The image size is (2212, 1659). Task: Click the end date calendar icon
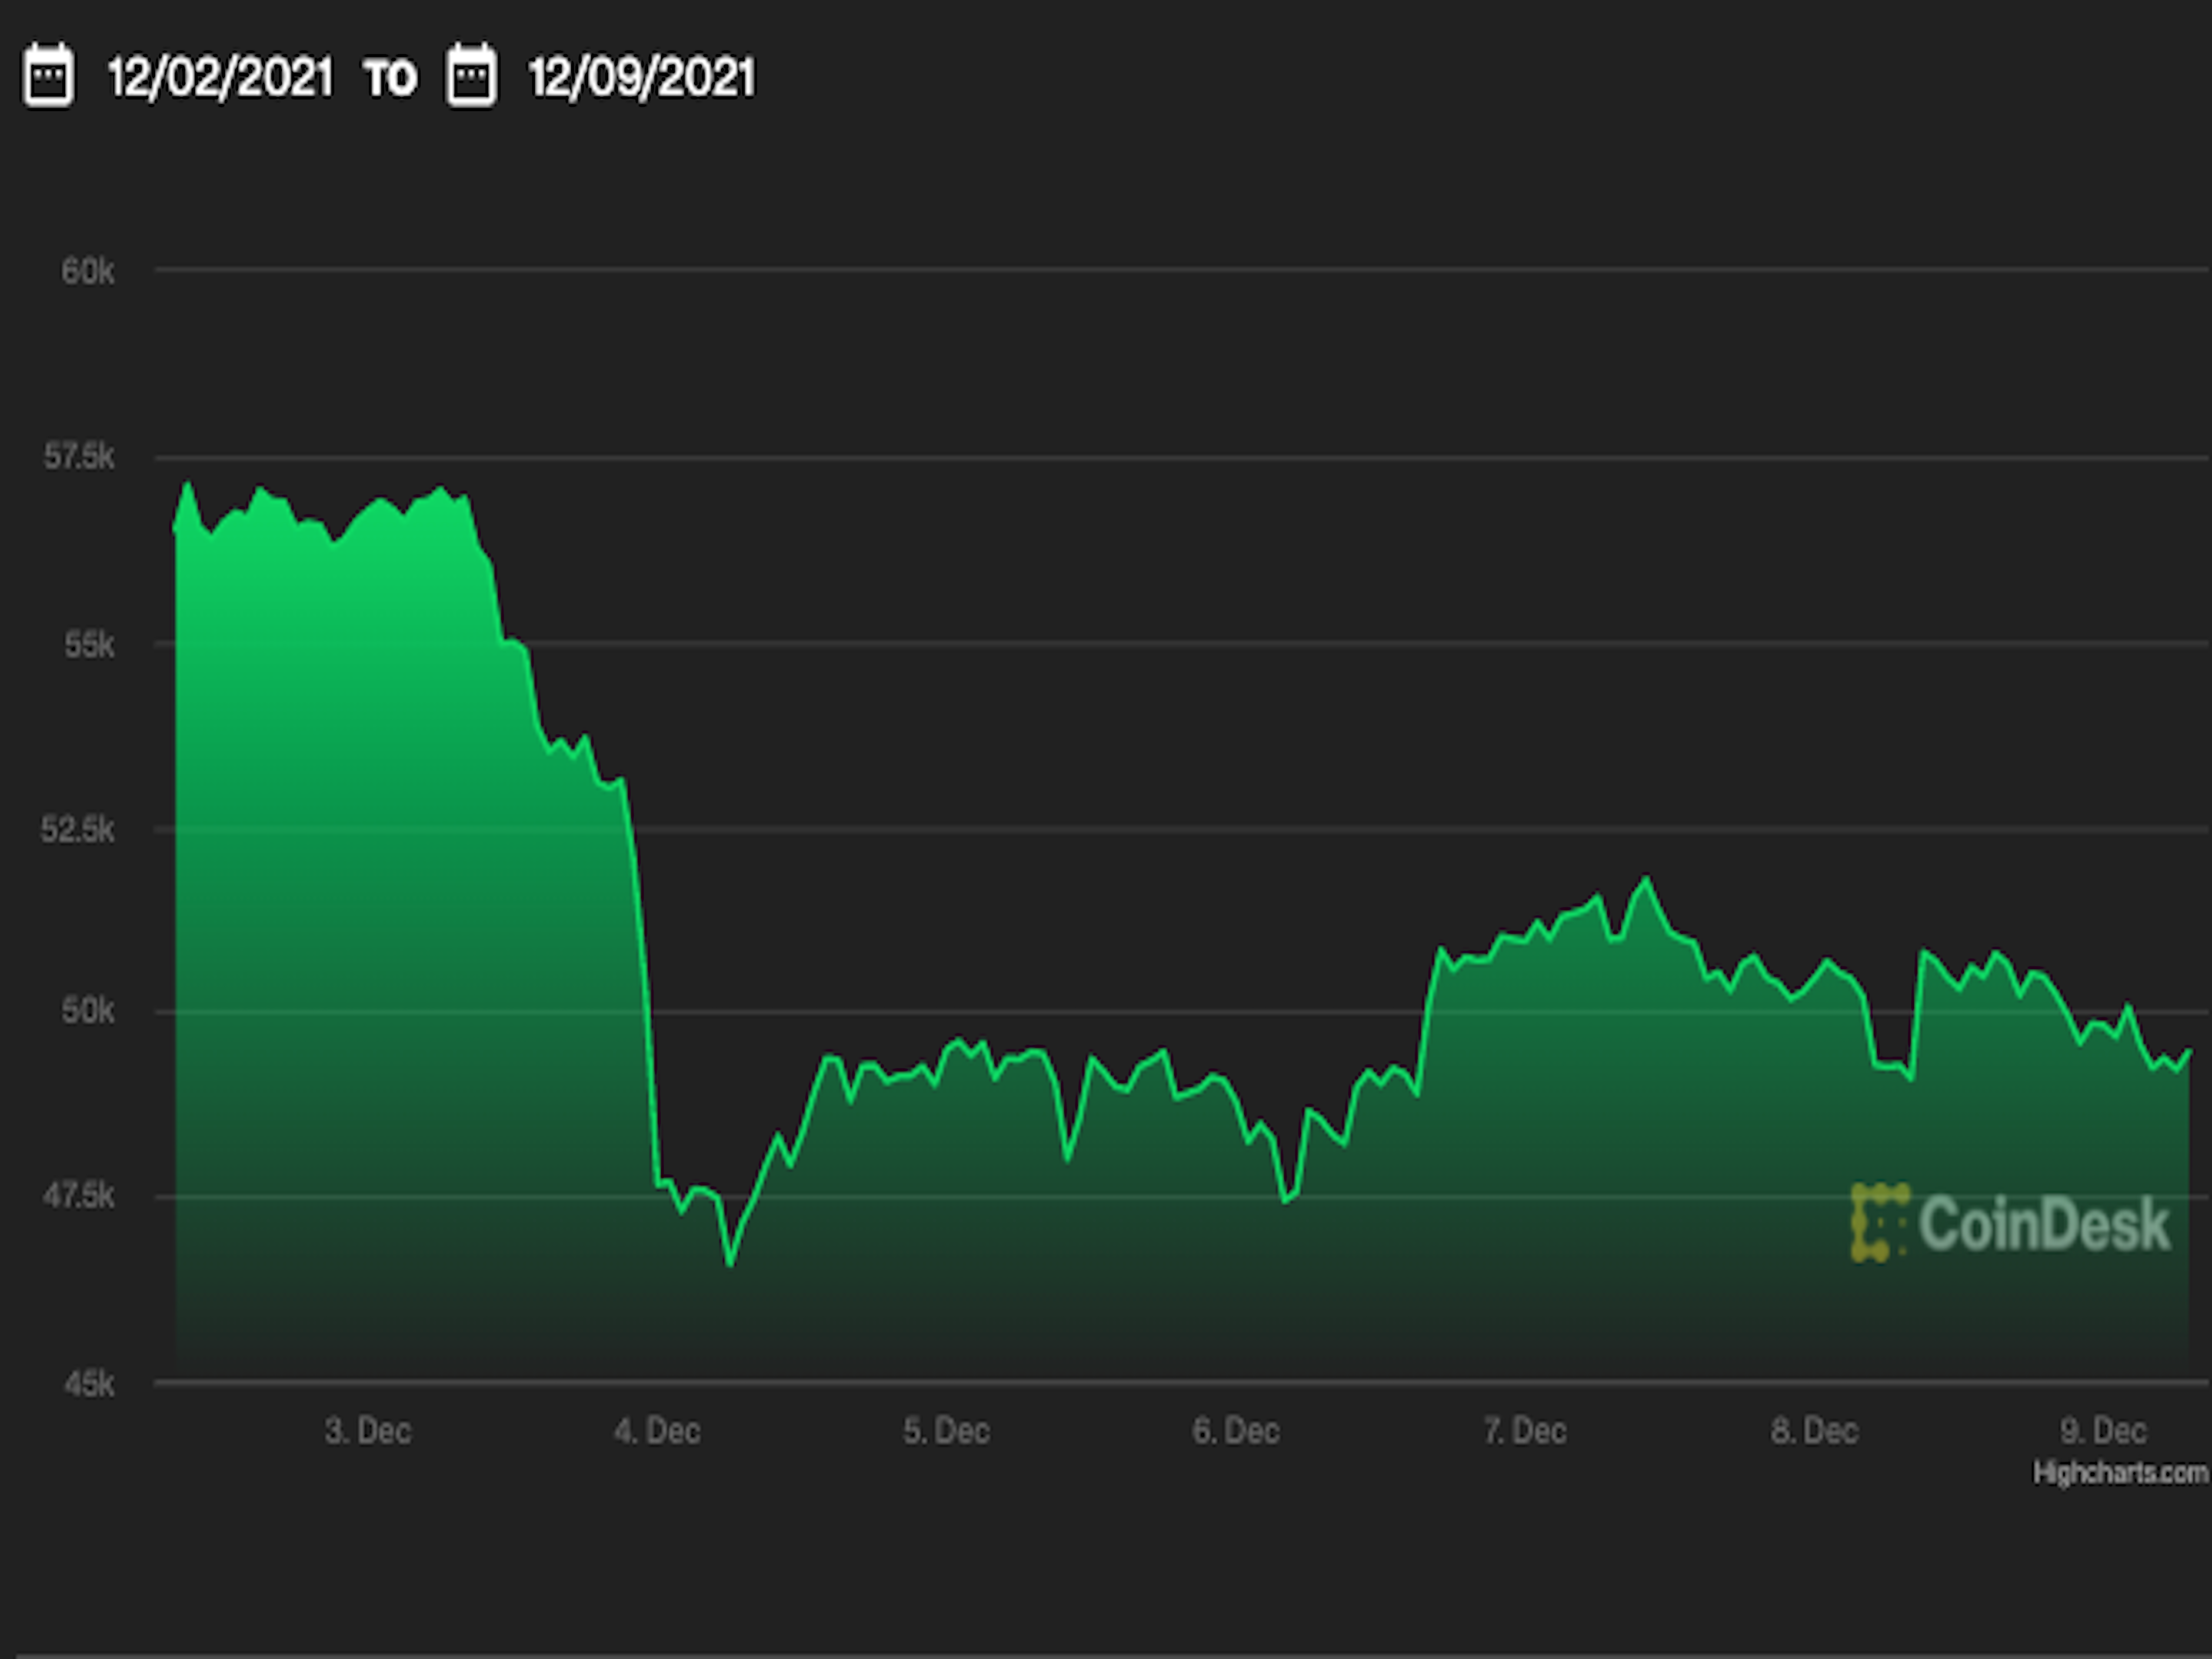(x=471, y=75)
